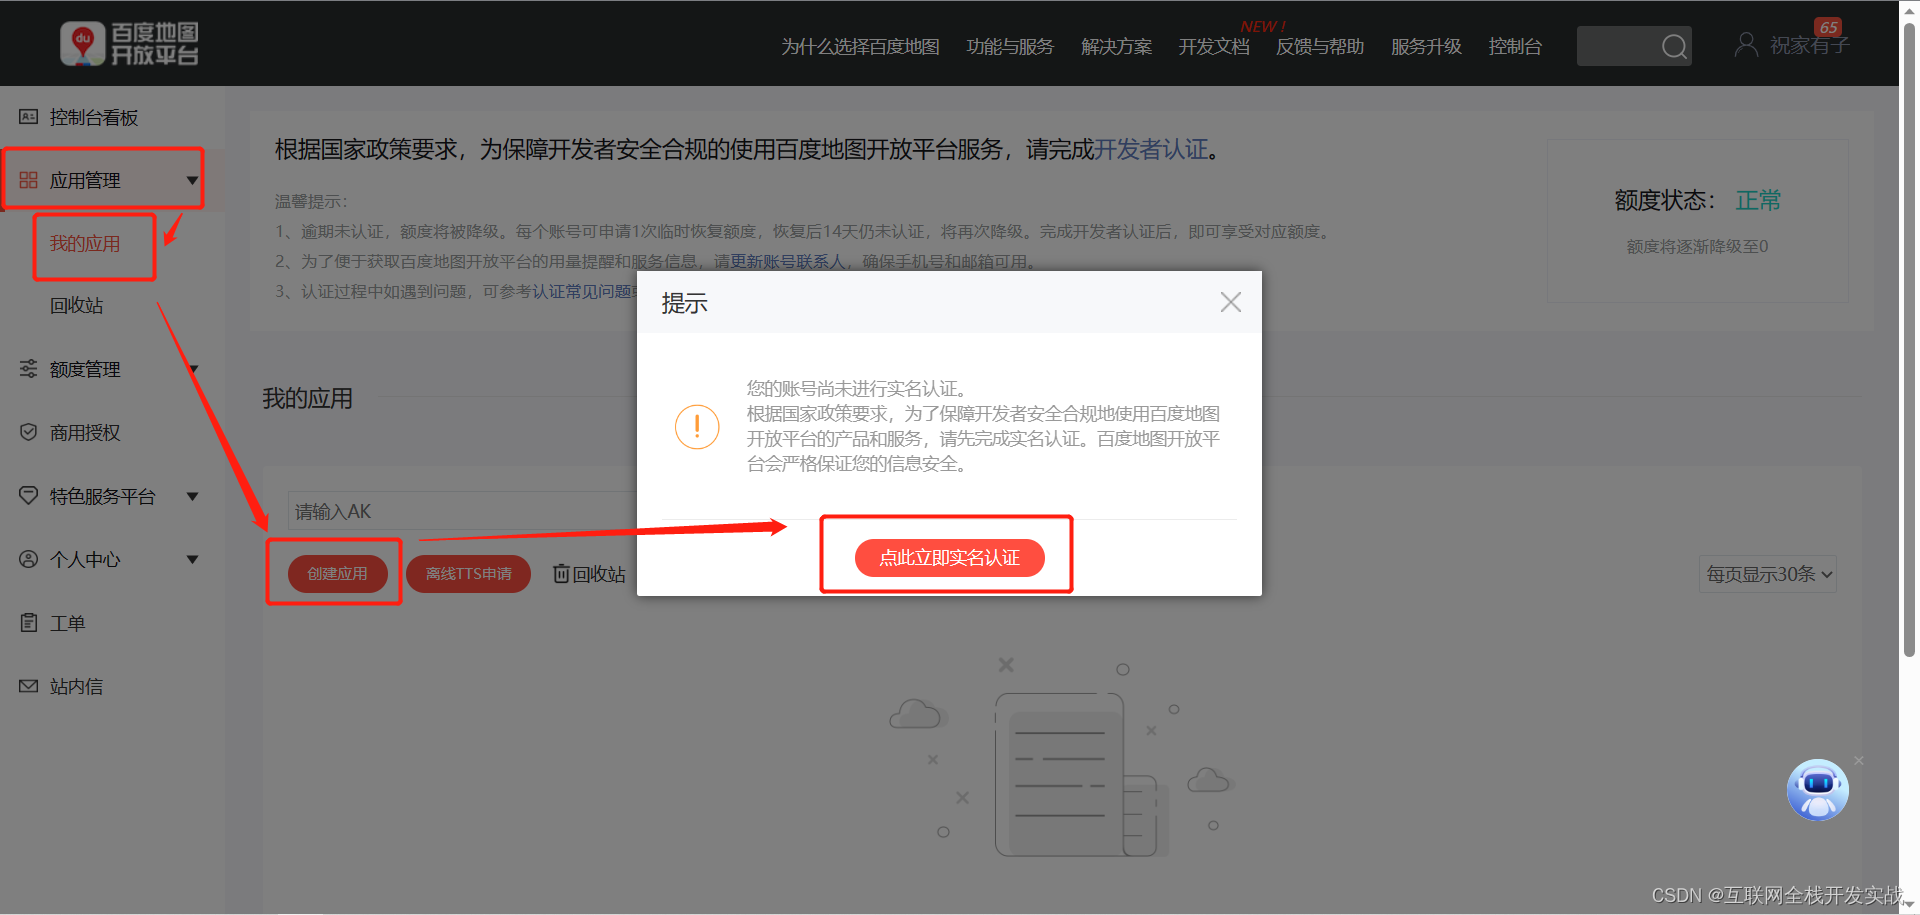The image size is (1920, 915).
Task: Click the 离线TTS申请 button
Action: [x=468, y=573]
